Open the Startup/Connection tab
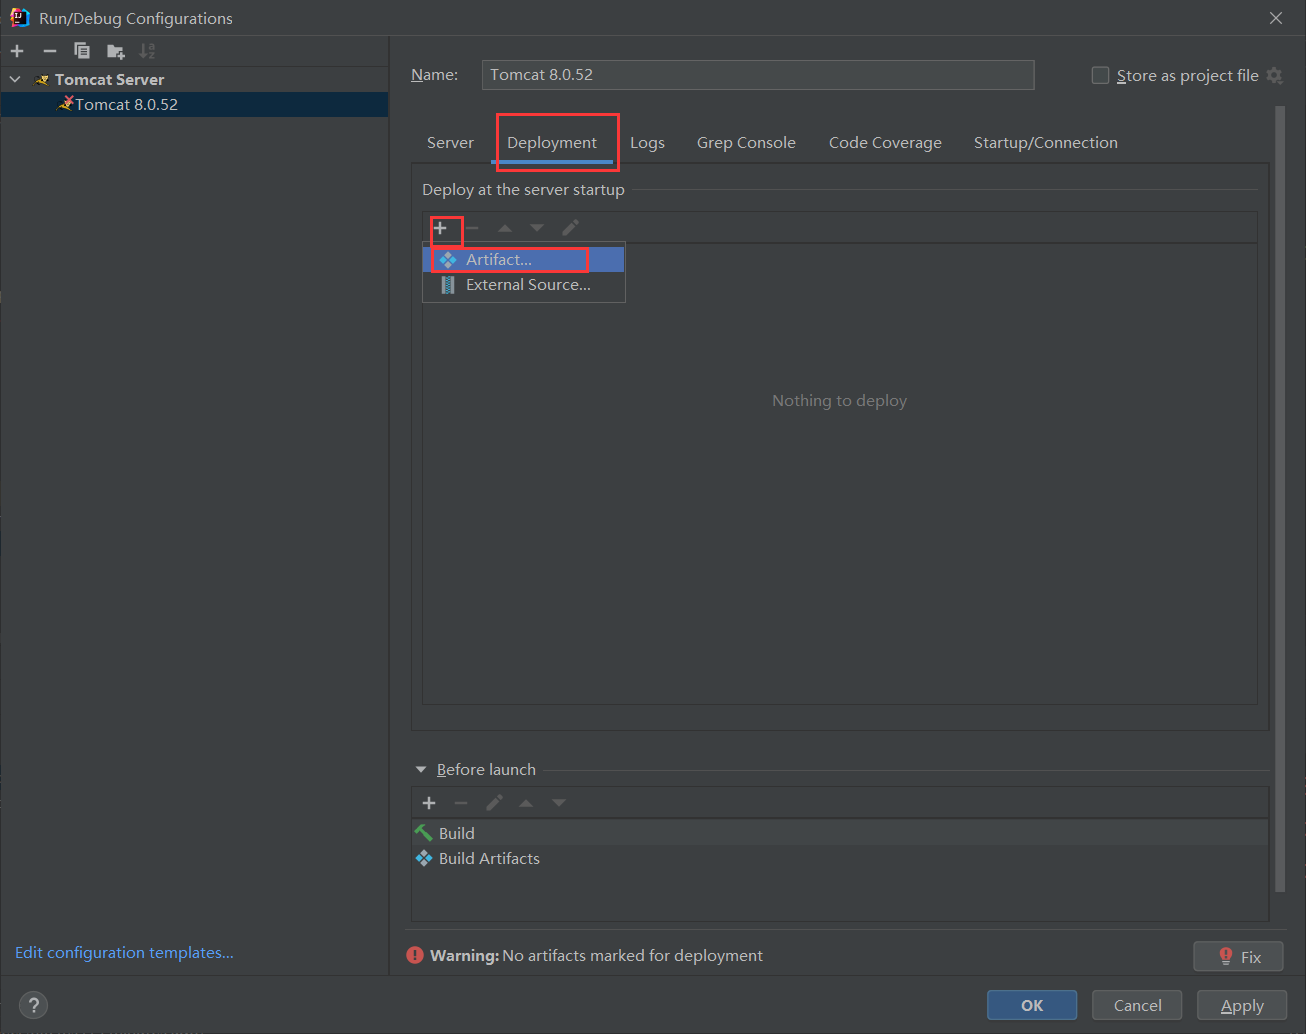This screenshot has height=1034, width=1306. (x=1045, y=143)
